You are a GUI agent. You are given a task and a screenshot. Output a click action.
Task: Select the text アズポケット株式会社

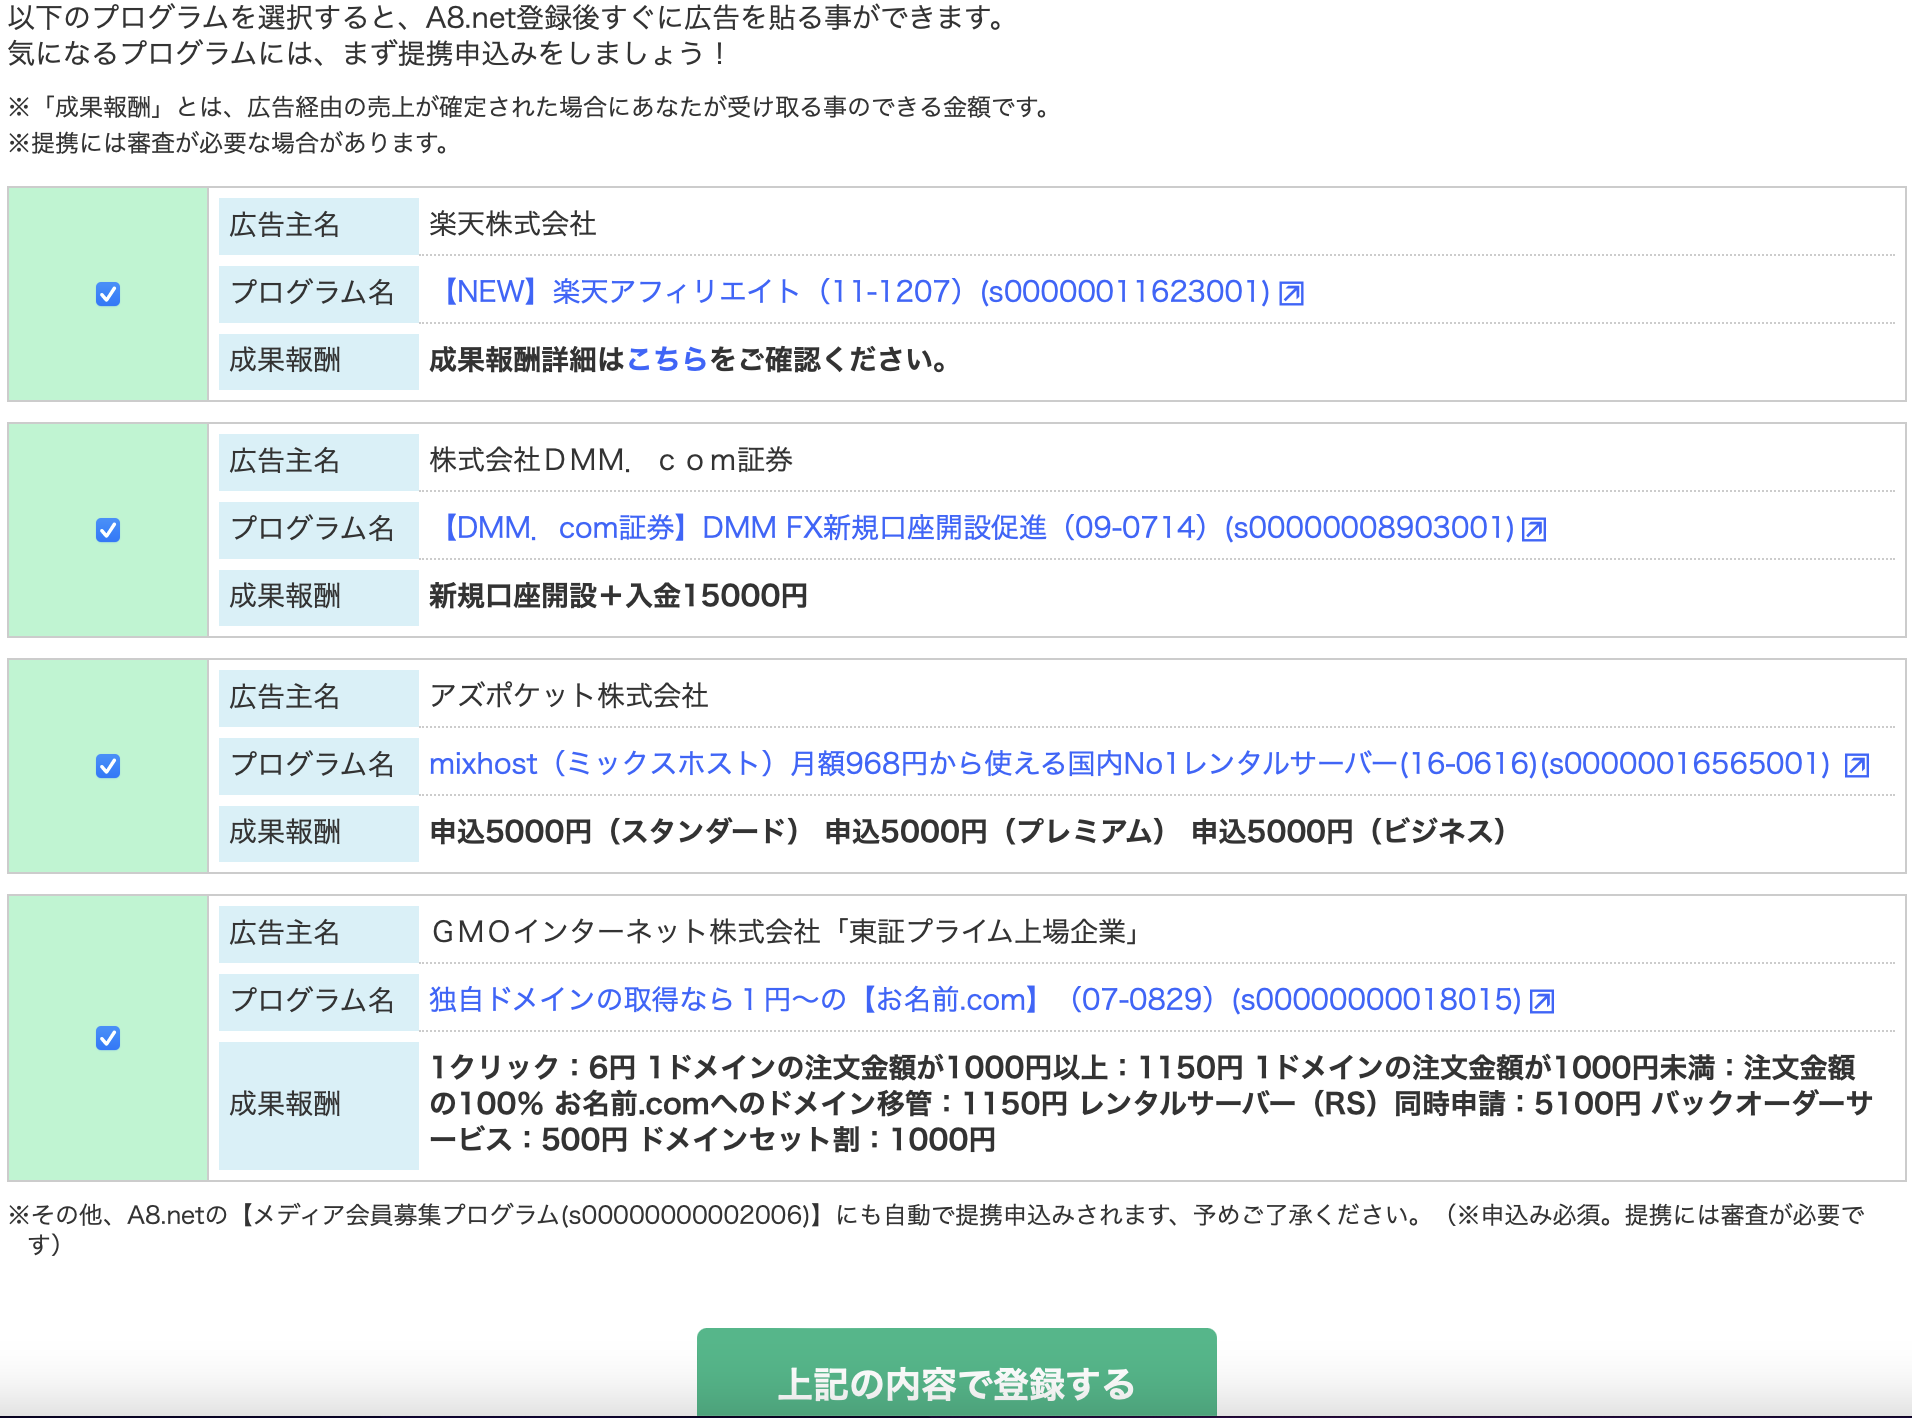pos(569,696)
